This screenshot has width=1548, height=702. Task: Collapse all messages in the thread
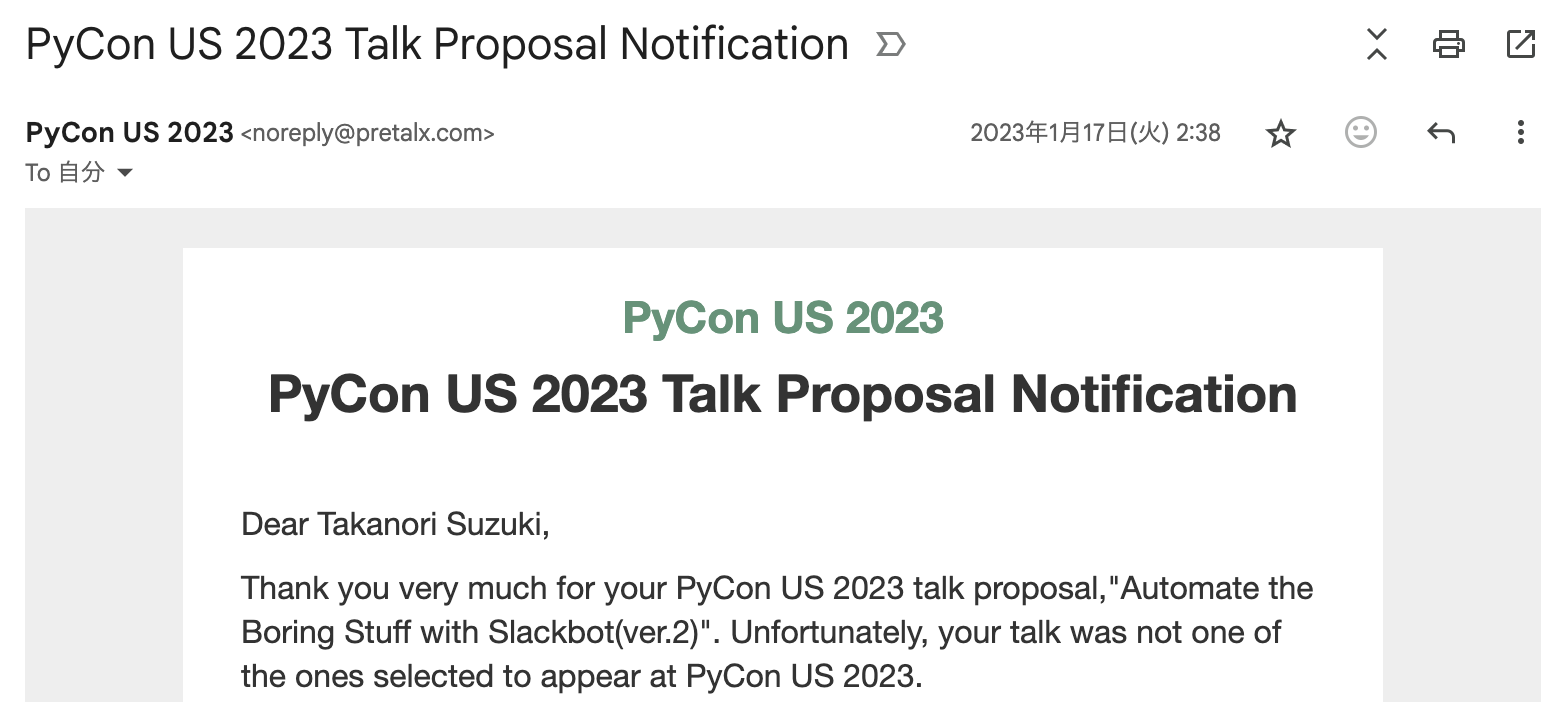pyautogui.click(x=1377, y=44)
